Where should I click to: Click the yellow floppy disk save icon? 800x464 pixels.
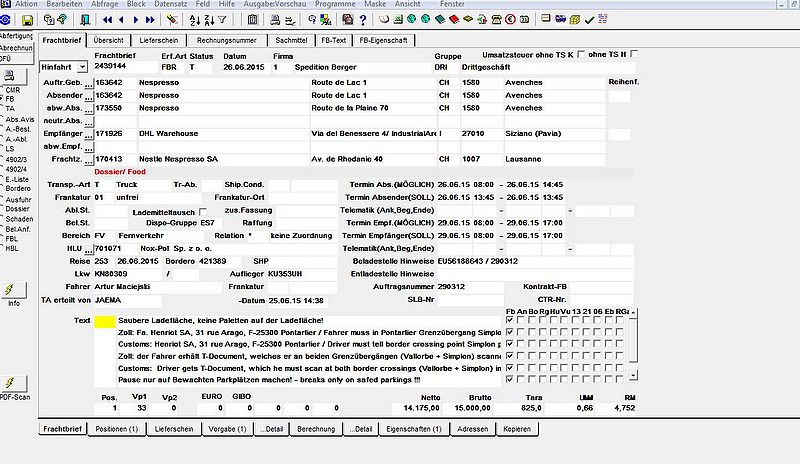[27, 20]
